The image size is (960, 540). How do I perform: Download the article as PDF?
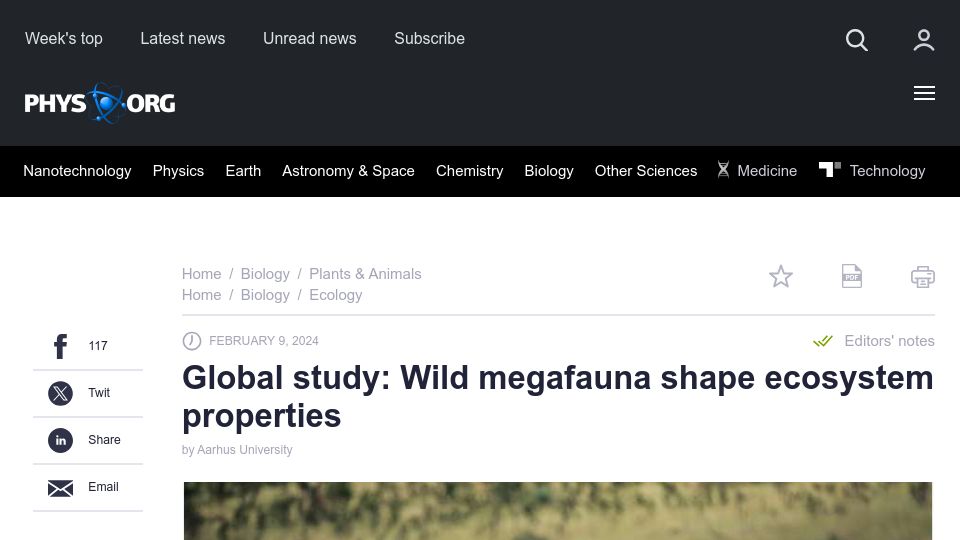(x=852, y=277)
